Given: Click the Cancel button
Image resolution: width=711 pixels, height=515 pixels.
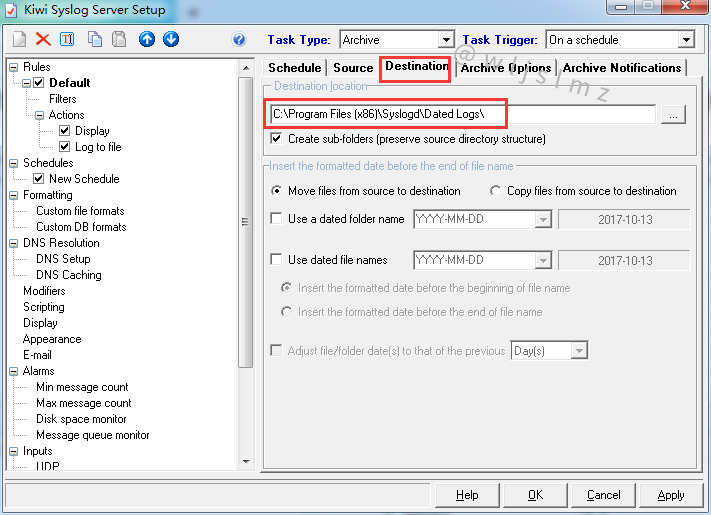Looking at the screenshot, I should tap(603, 495).
